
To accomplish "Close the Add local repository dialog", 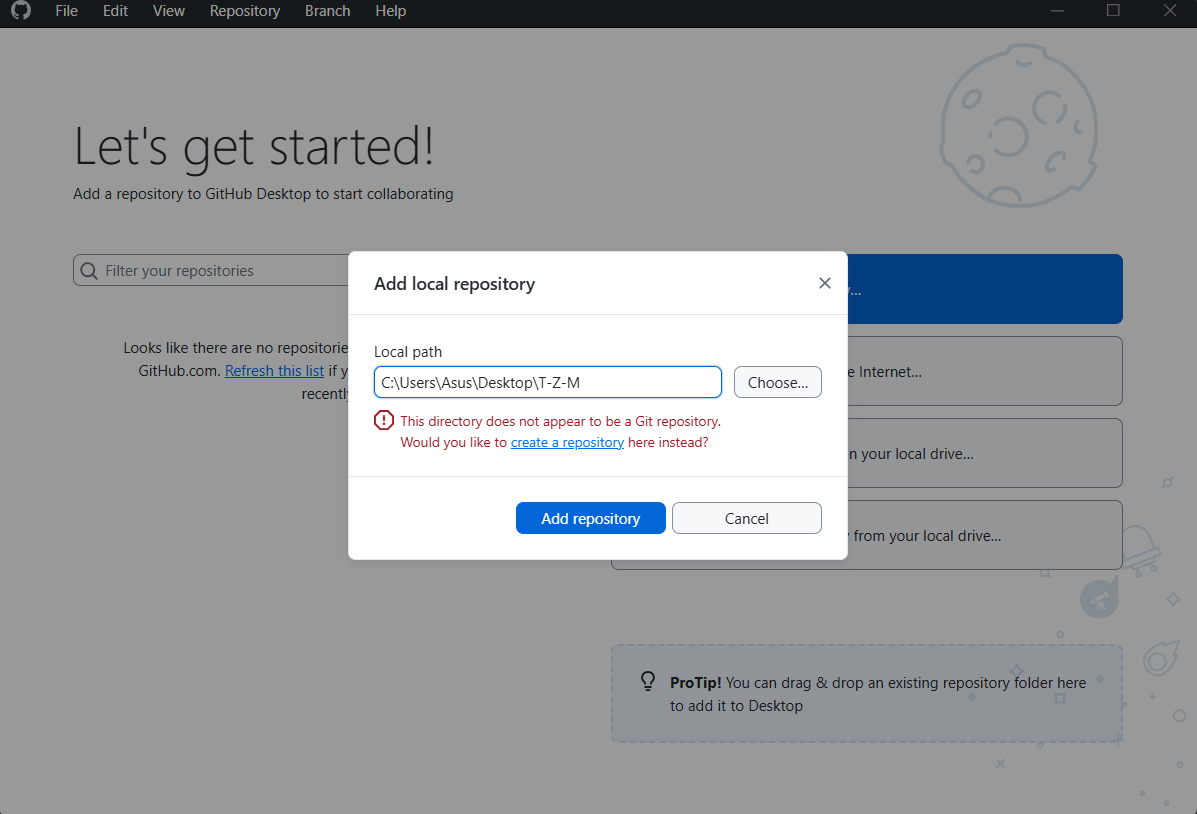I will pyautogui.click(x=824, y=283).
